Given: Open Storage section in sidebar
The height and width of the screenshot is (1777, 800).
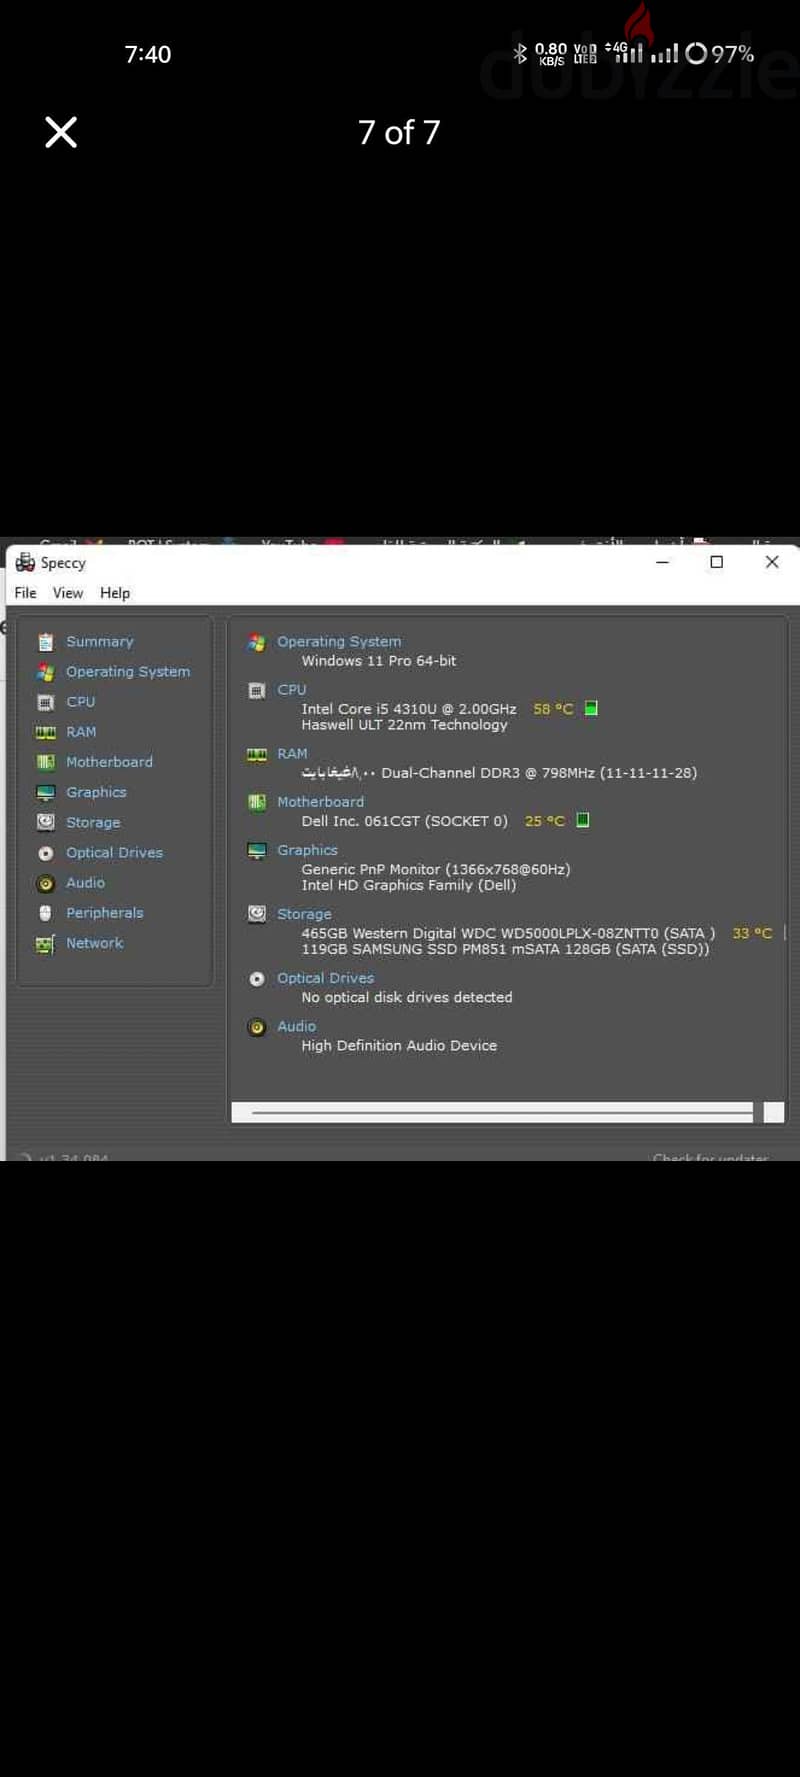Looking at the screenshot, I should [94, 822].
